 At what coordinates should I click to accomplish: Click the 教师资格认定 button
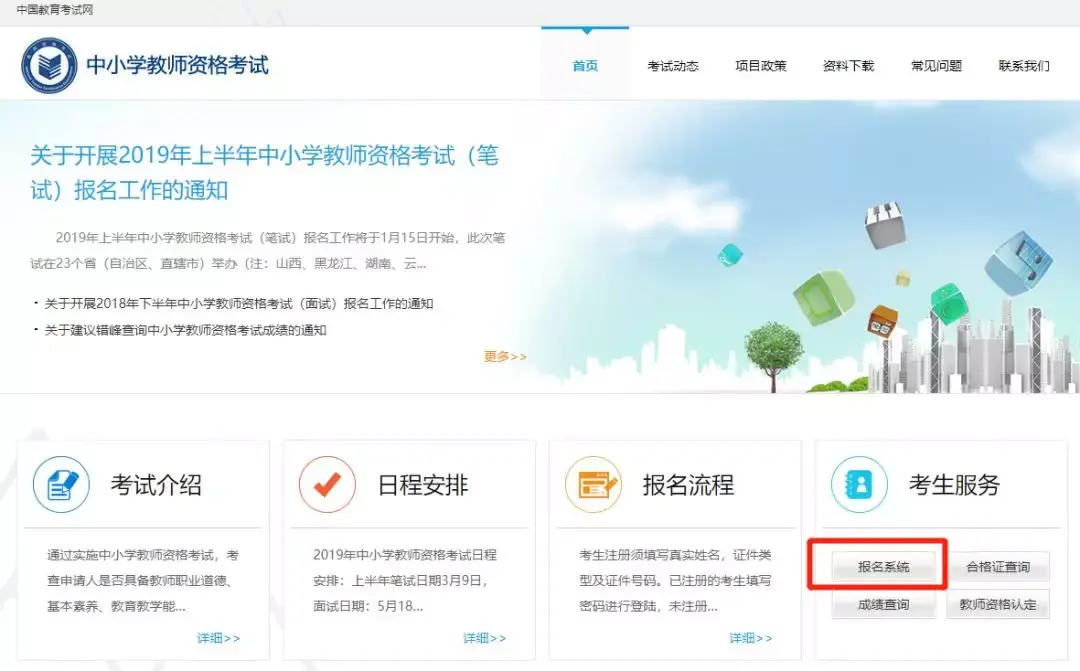point(998,604)
